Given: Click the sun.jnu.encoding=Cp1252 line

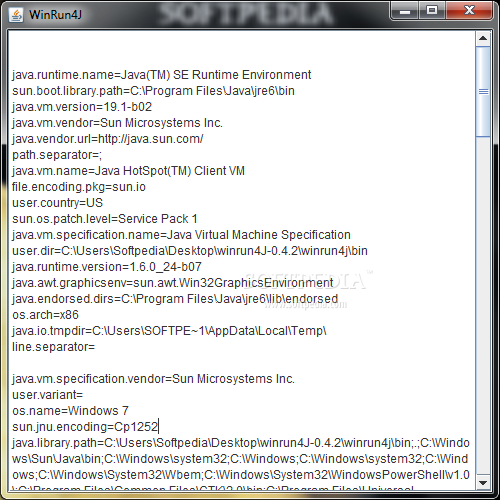Looking at the screenshot, I should point(85,427).
